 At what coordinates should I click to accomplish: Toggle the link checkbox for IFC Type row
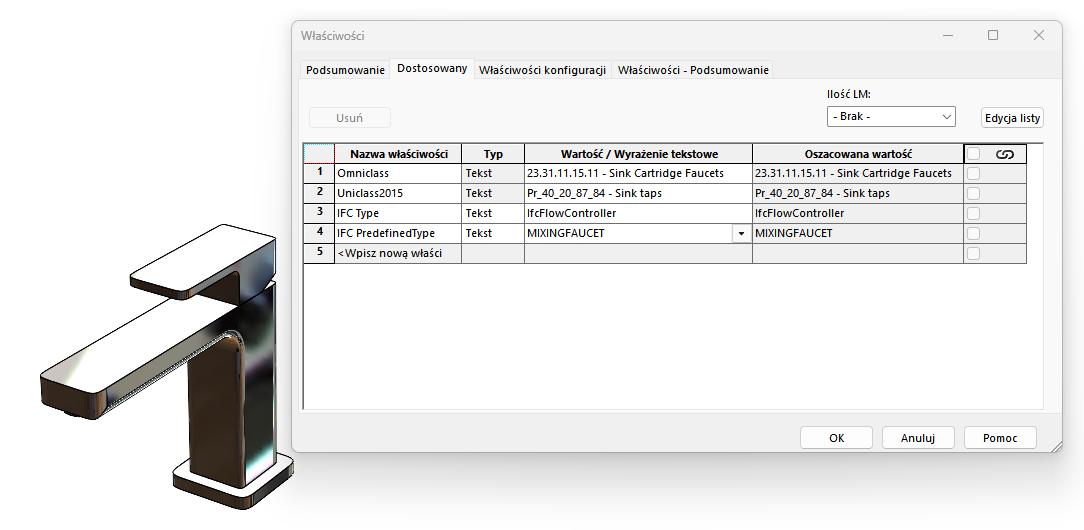974,214
